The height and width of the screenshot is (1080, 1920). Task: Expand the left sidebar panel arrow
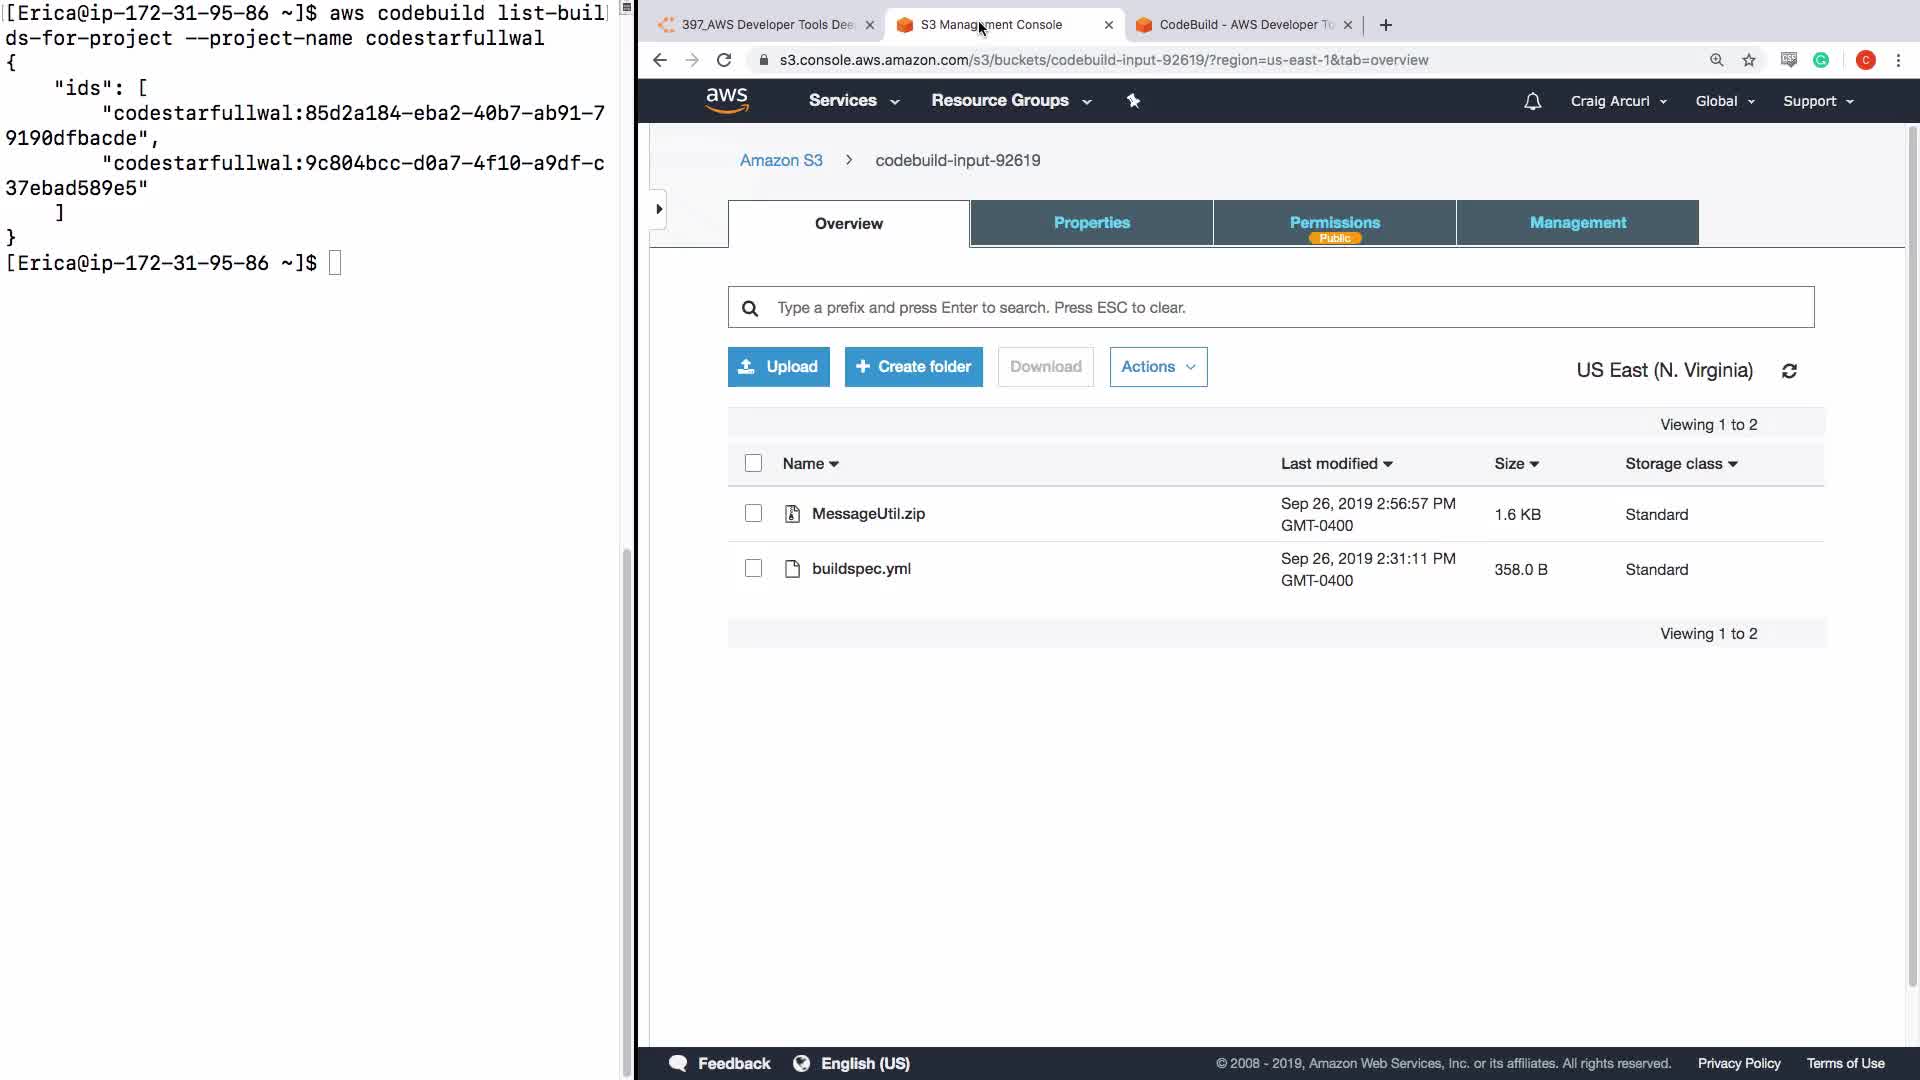[659, 209]
